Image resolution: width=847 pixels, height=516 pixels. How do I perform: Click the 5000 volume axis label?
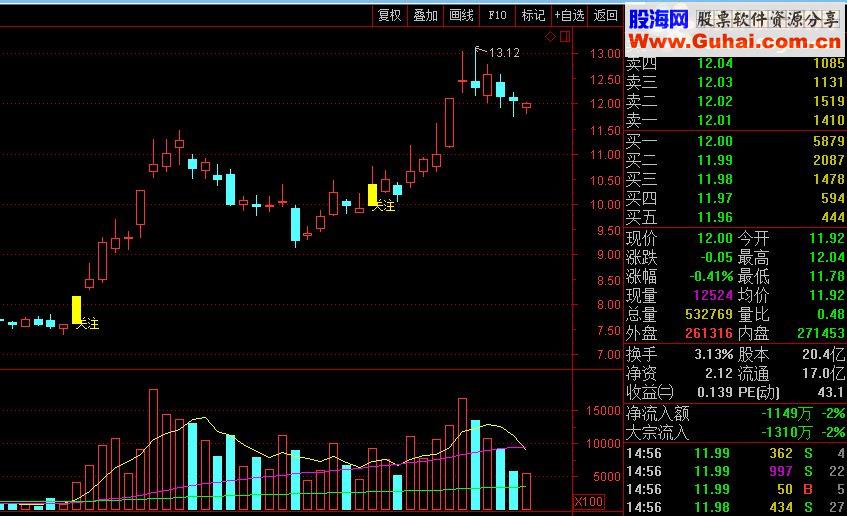point(607,477)
